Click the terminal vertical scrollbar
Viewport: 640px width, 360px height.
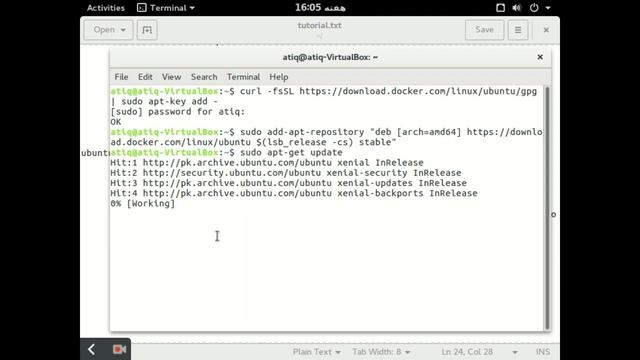tap(547, 208)
